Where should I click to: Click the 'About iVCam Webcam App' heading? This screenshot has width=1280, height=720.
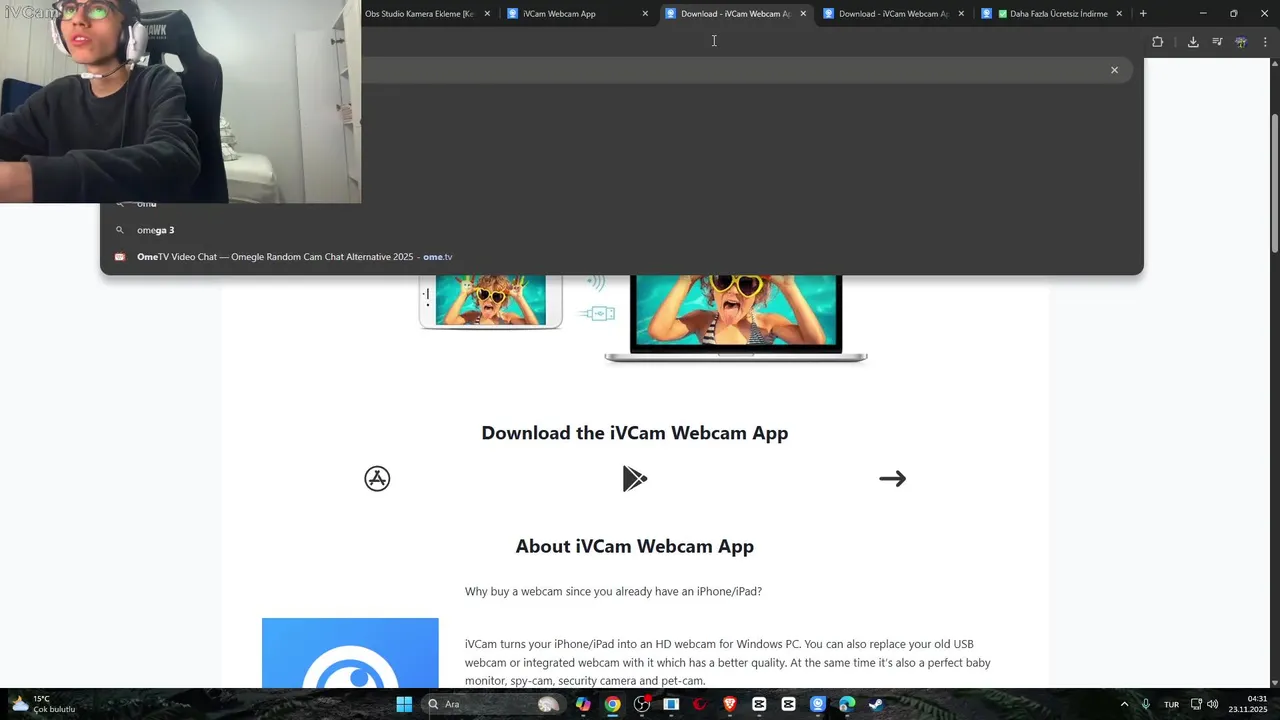click(x=635, y=546)
